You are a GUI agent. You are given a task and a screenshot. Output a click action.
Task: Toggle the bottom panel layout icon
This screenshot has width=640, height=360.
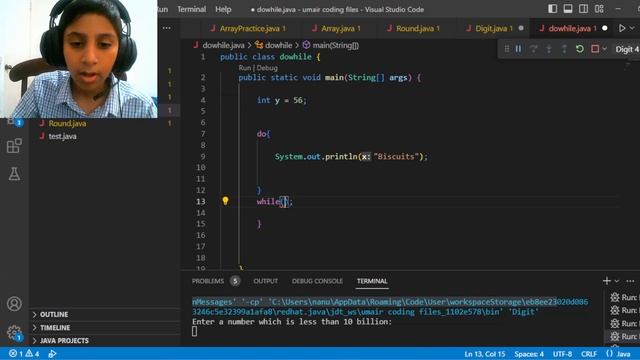coord(568,9)
